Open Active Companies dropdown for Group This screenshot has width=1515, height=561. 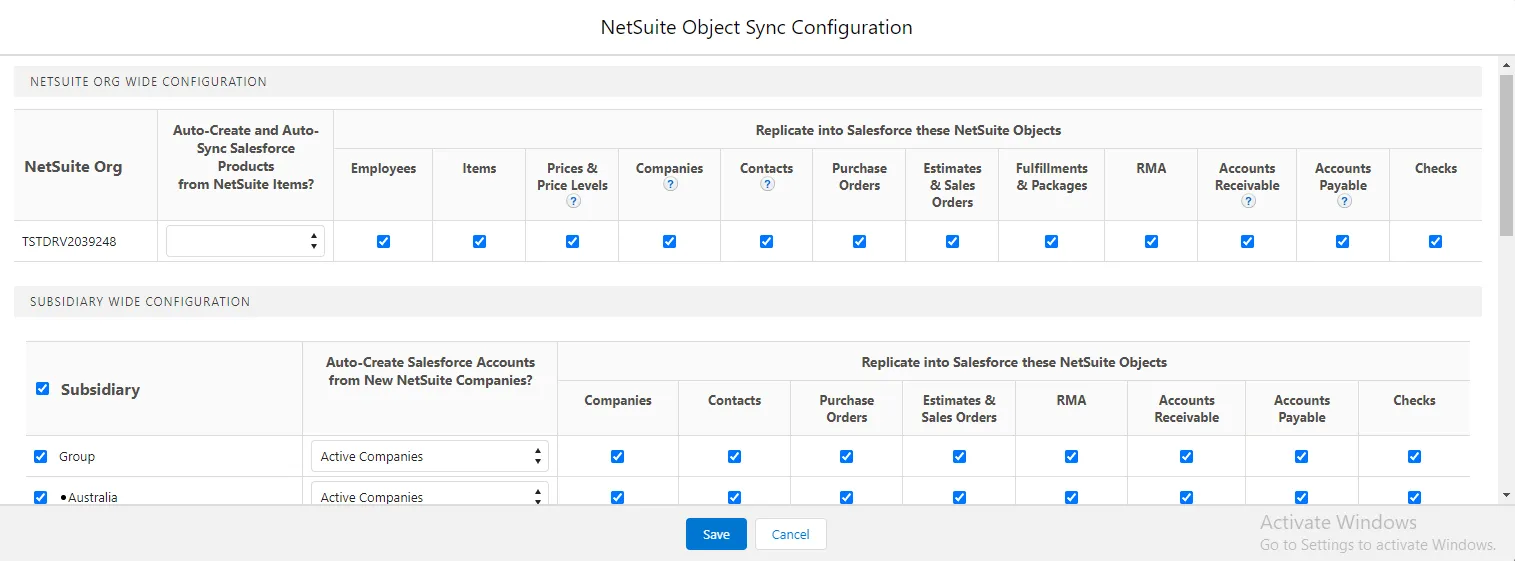pos(430,456)
